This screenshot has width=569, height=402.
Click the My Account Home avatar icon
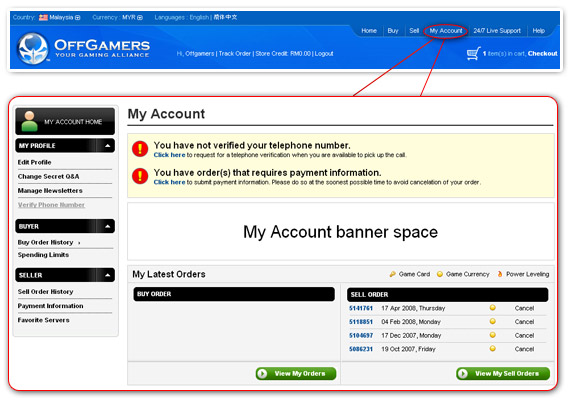click(29, 121)
